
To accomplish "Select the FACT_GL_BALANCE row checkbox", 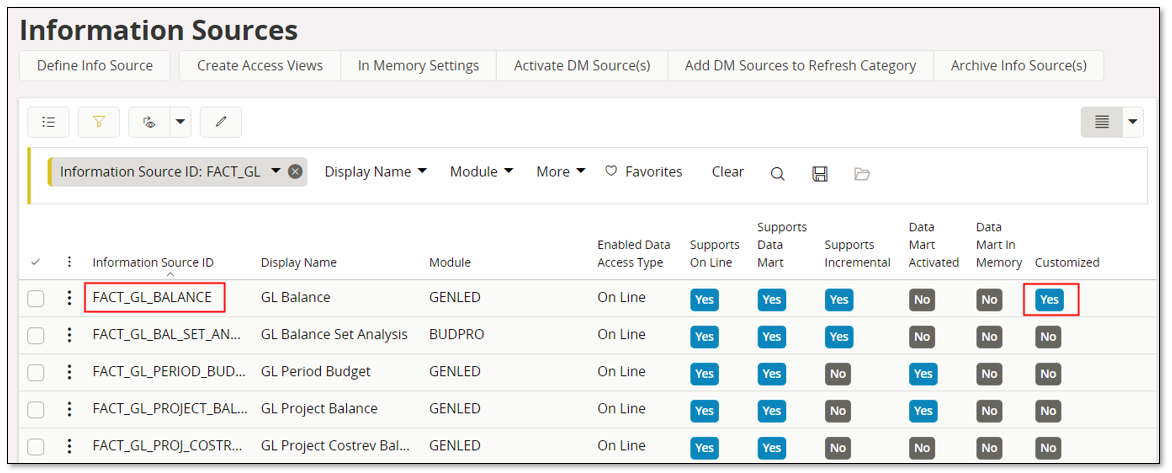I will pyautogui.click(x=36, y=298).
